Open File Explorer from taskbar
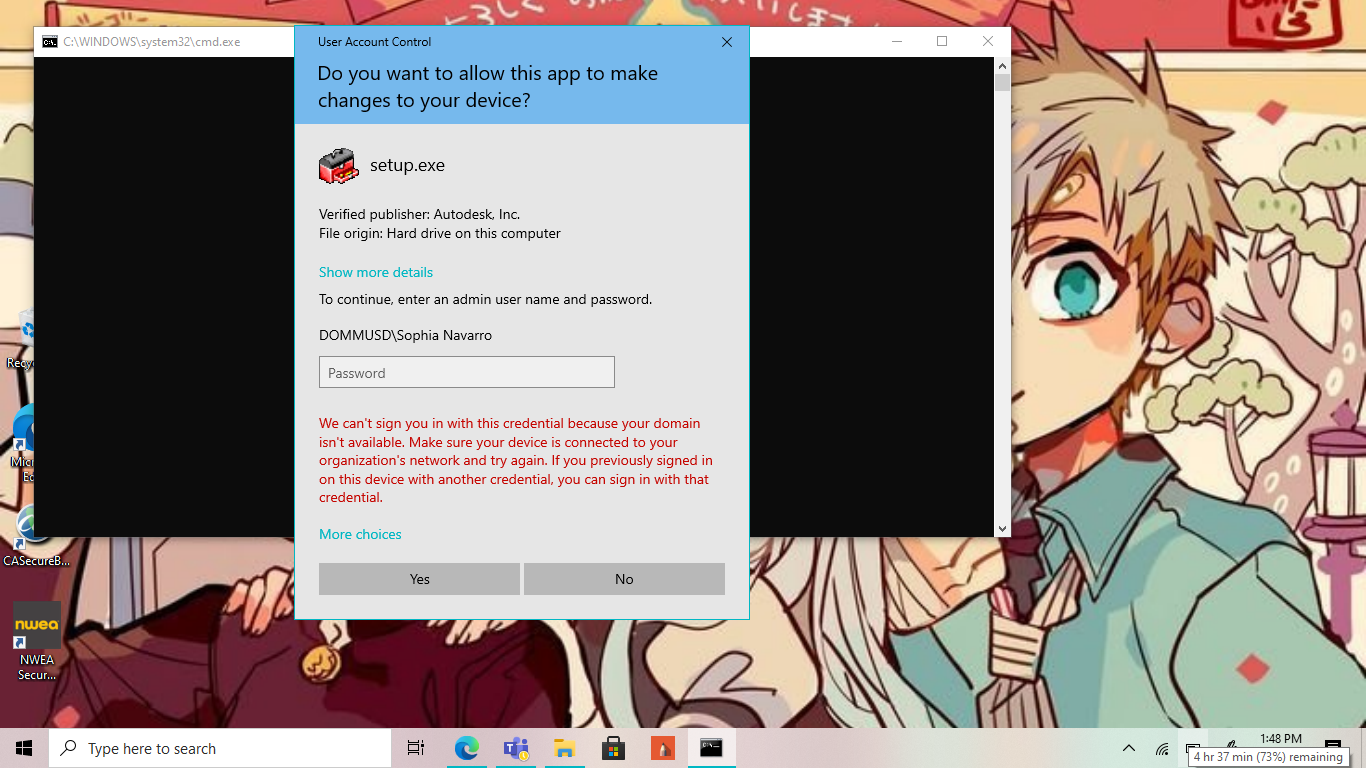 click(x=564, y=748)
